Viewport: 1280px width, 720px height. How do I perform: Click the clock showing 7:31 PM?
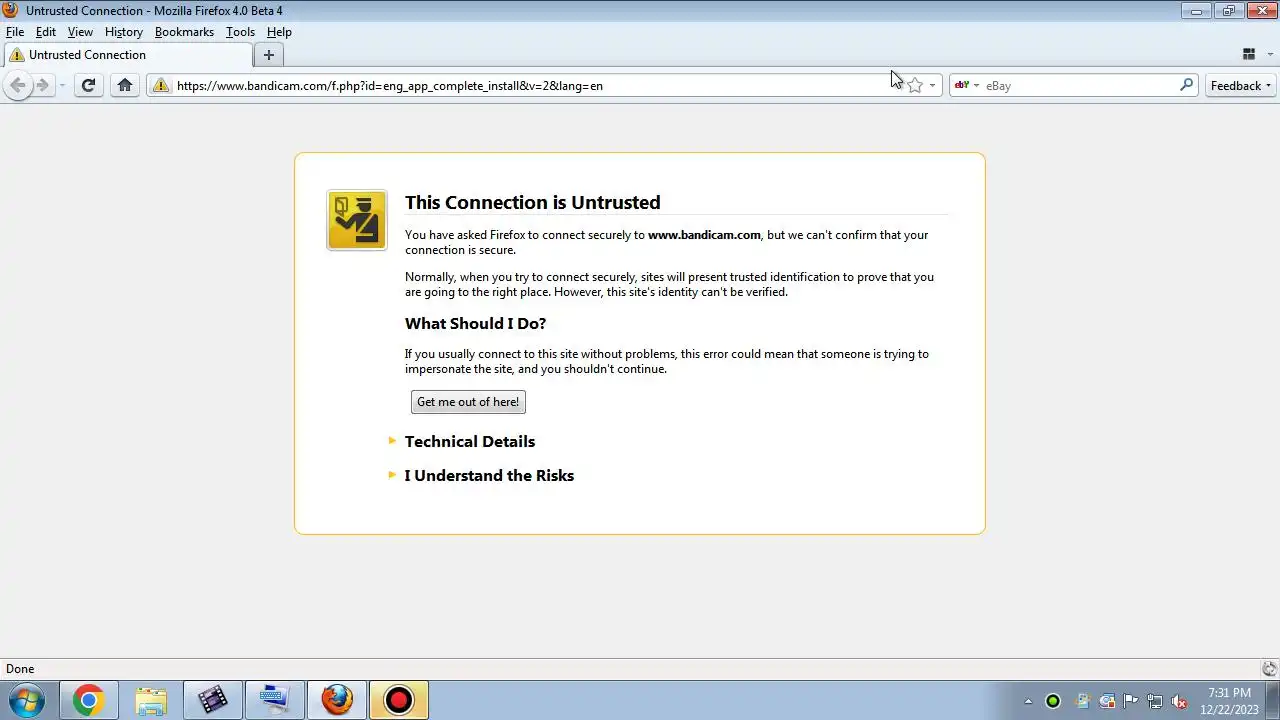click(x=1229, y=693)
